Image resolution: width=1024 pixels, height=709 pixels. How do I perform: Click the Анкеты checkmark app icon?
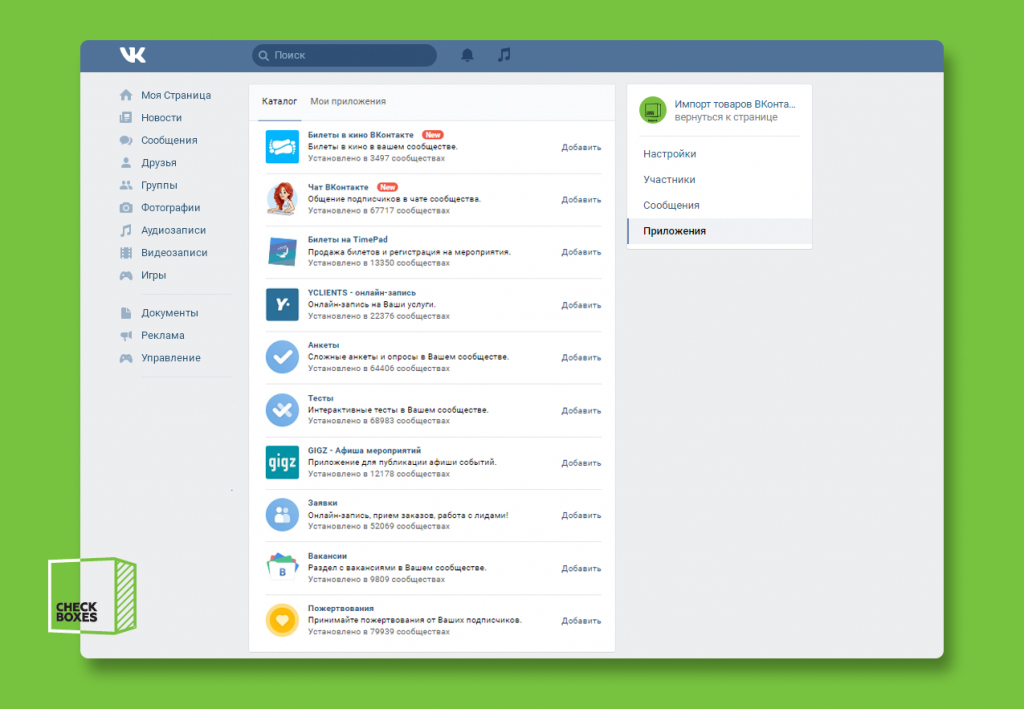point(282,356)
